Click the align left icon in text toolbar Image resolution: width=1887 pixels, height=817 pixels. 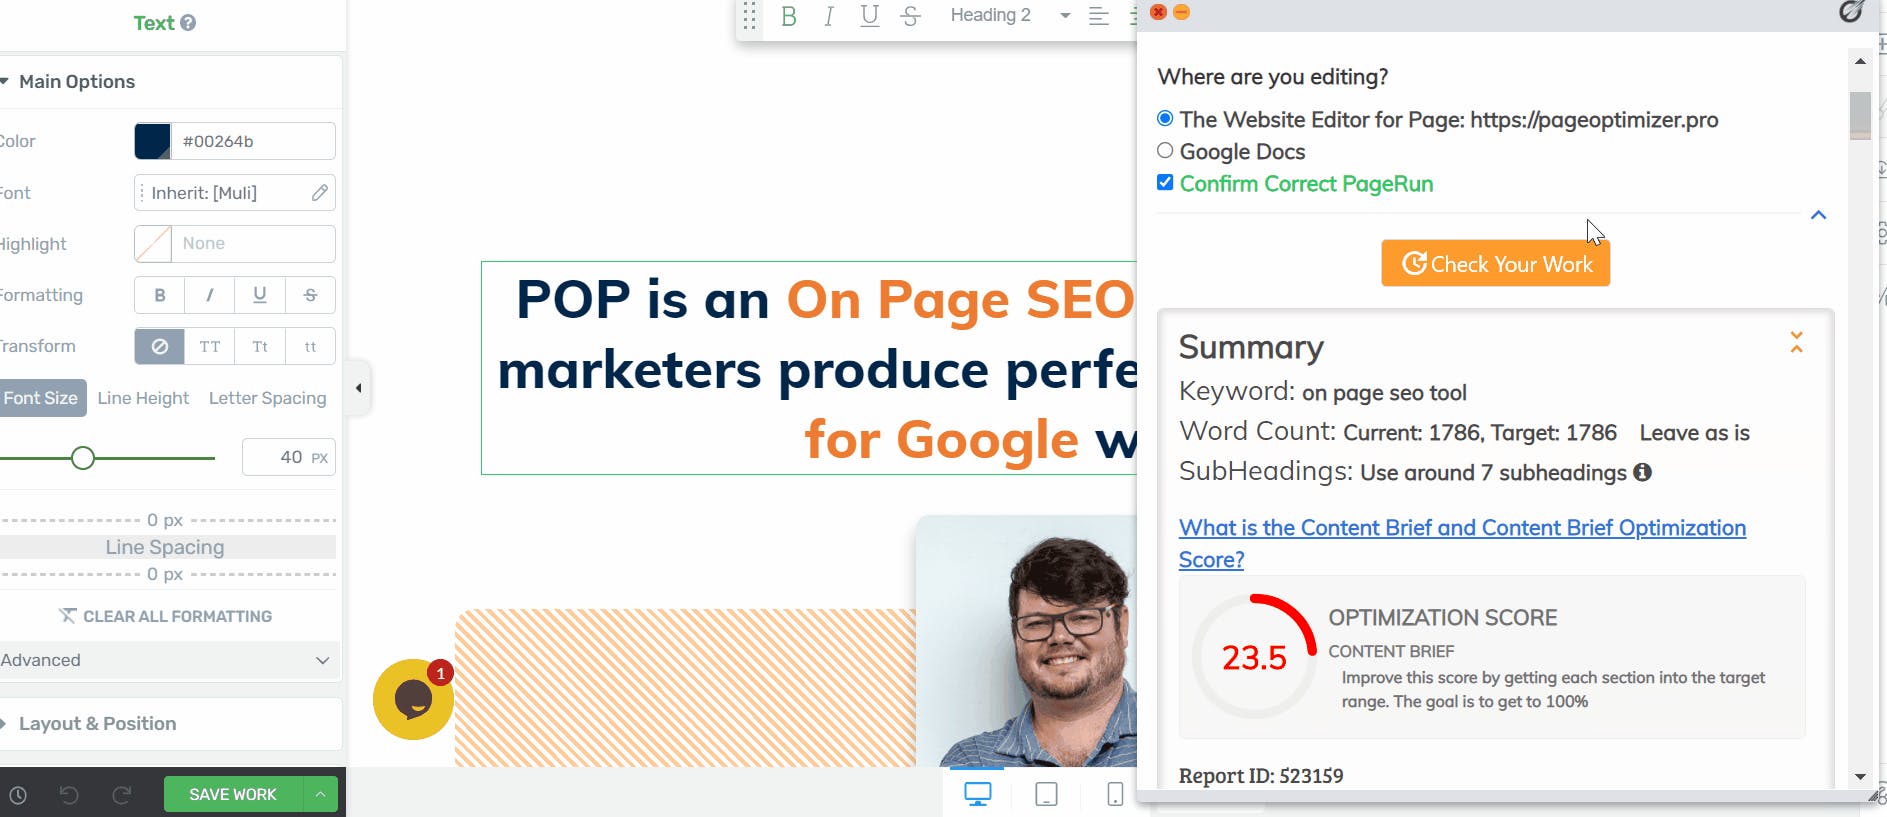(1098, 16)
